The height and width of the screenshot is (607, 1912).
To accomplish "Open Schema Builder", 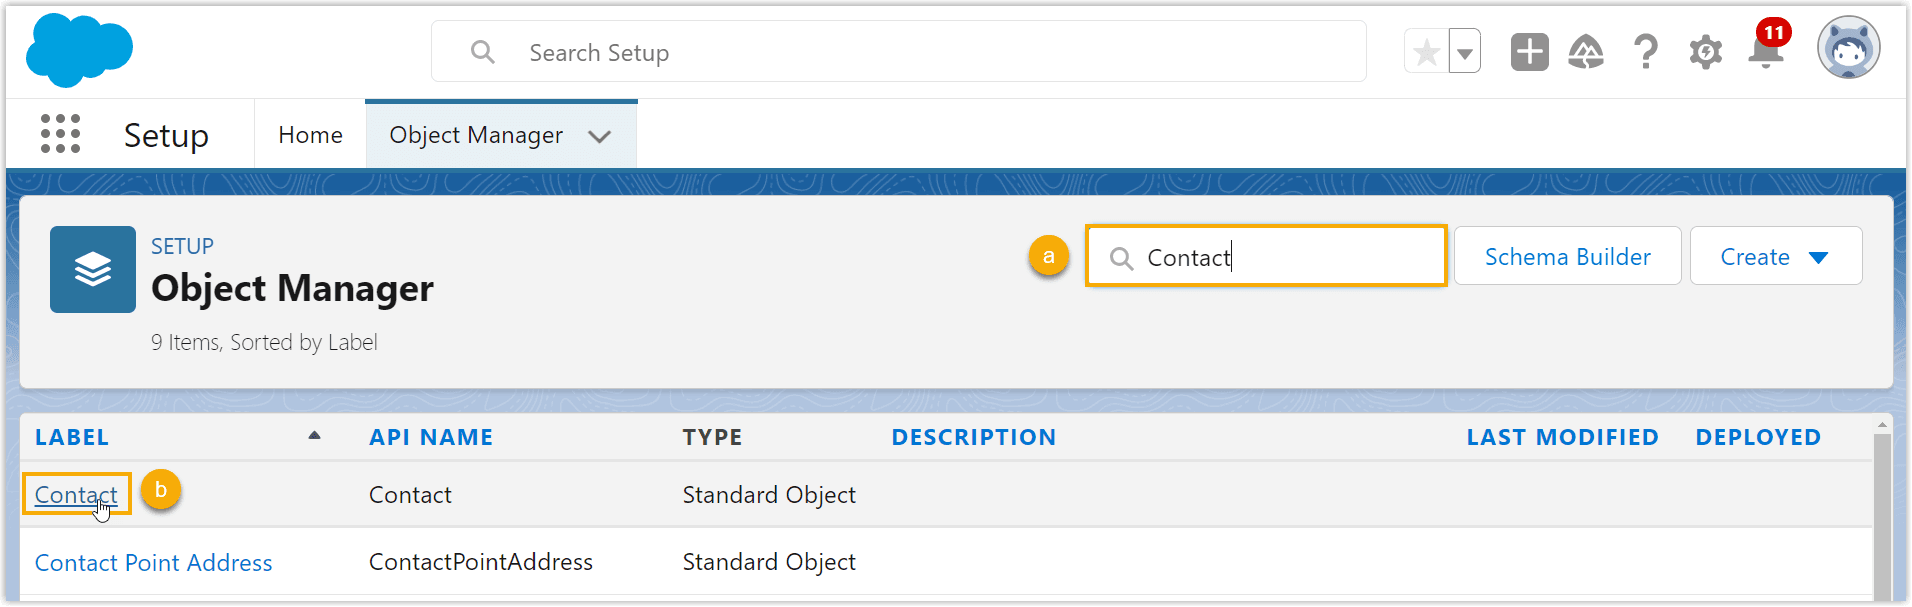I will point(1567,256).
